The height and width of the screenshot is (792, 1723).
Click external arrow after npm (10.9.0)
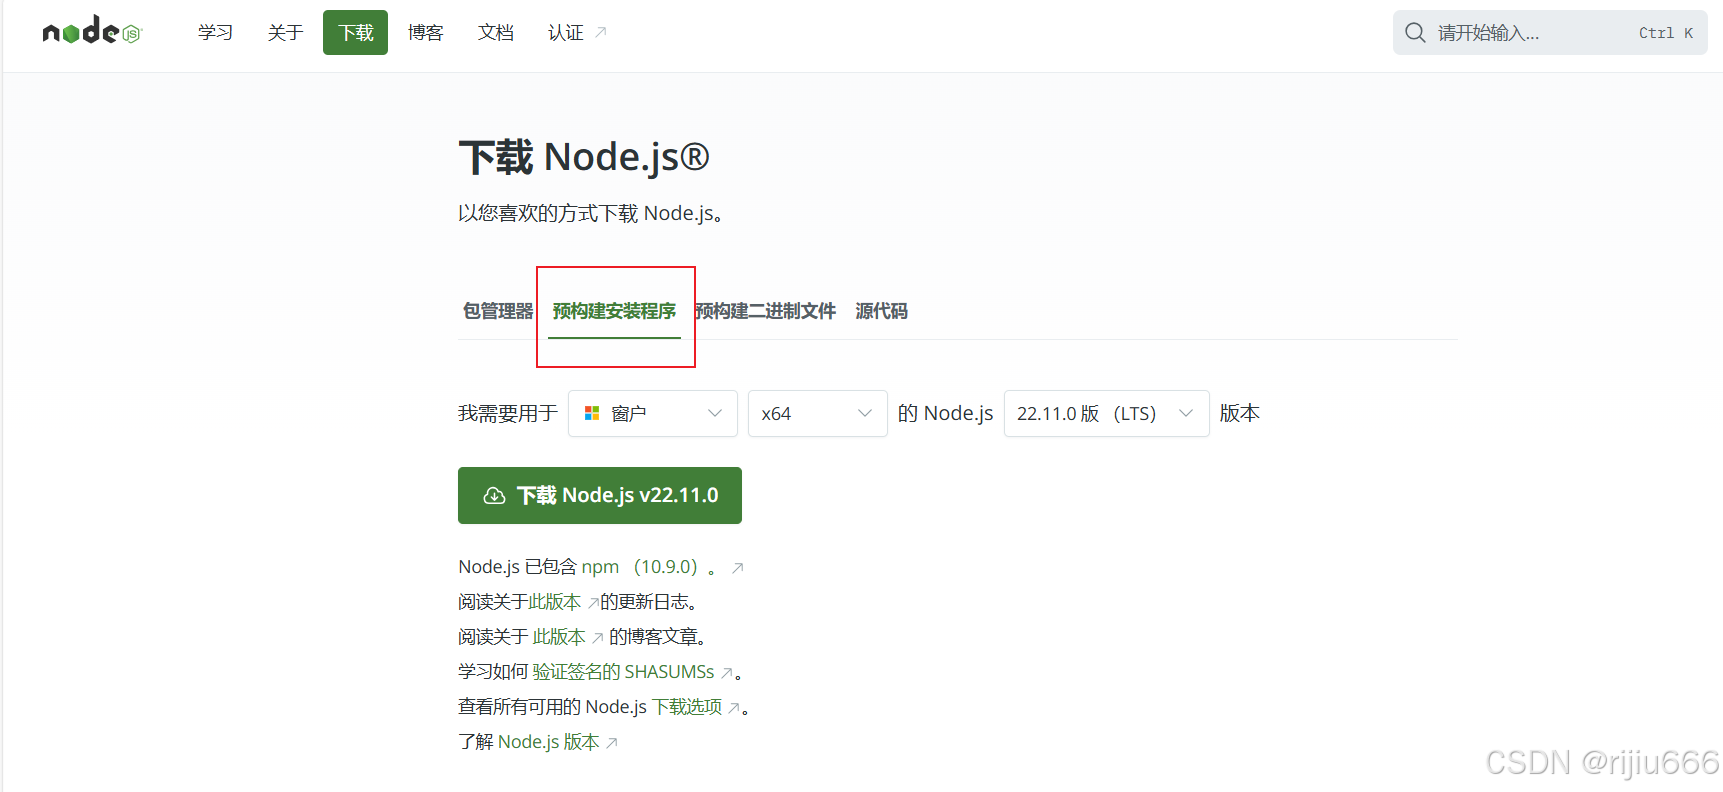(738, 568)
